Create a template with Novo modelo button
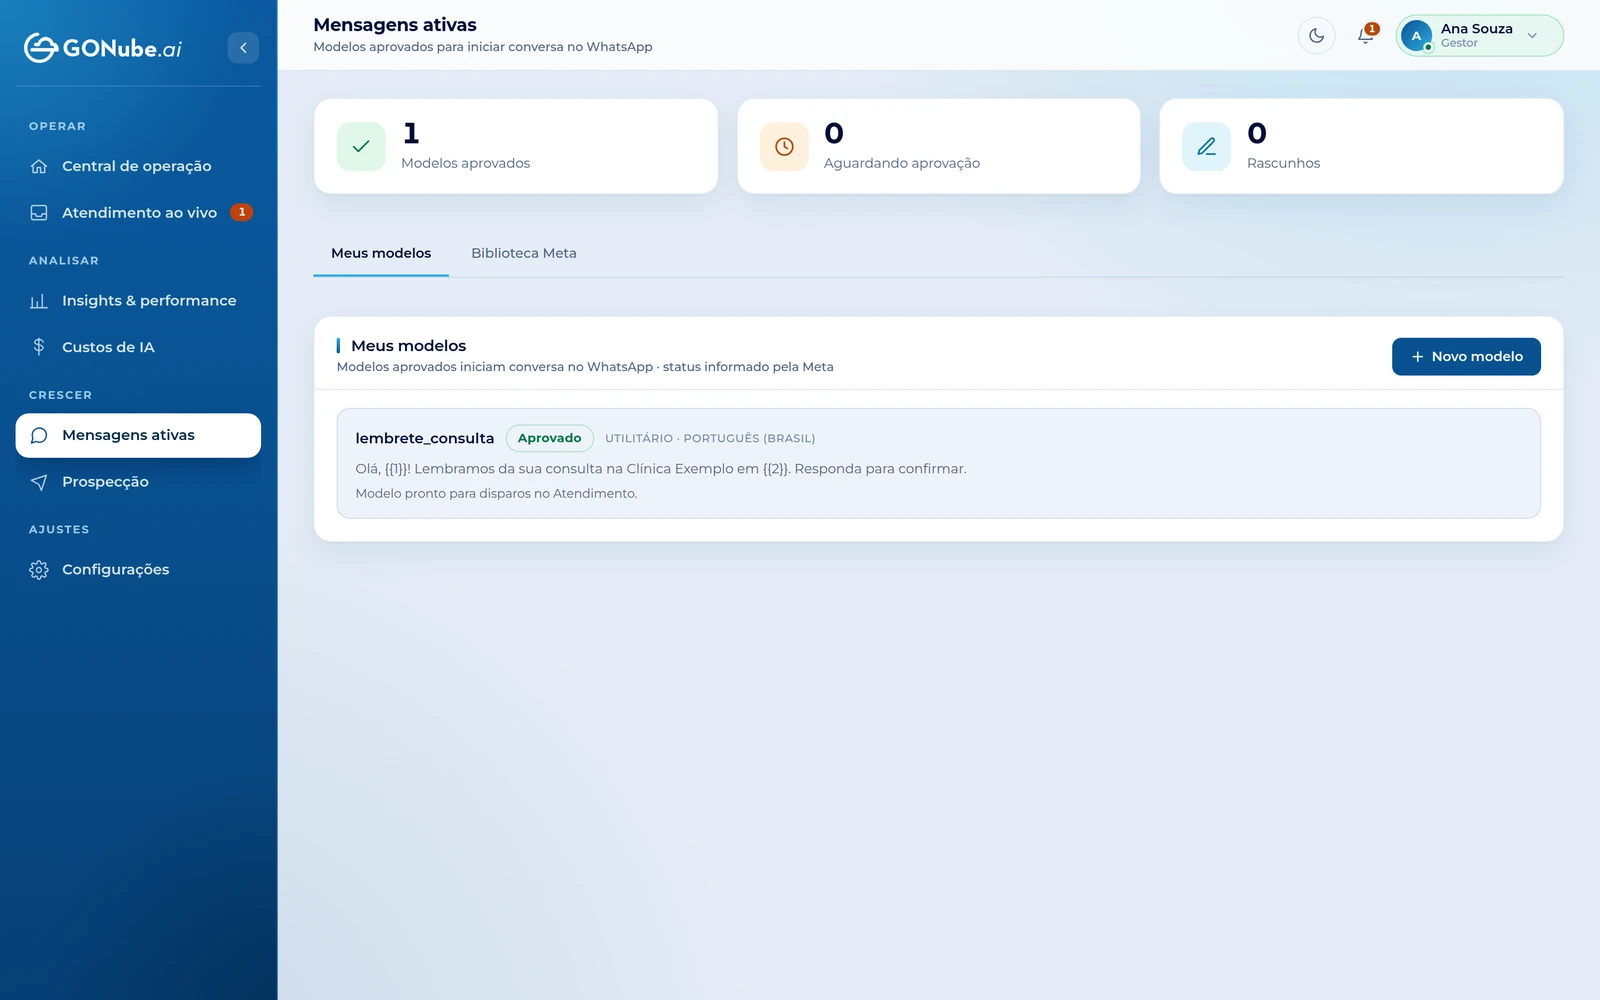This screenshot has width=1600, height=1000. [1466, 357]
